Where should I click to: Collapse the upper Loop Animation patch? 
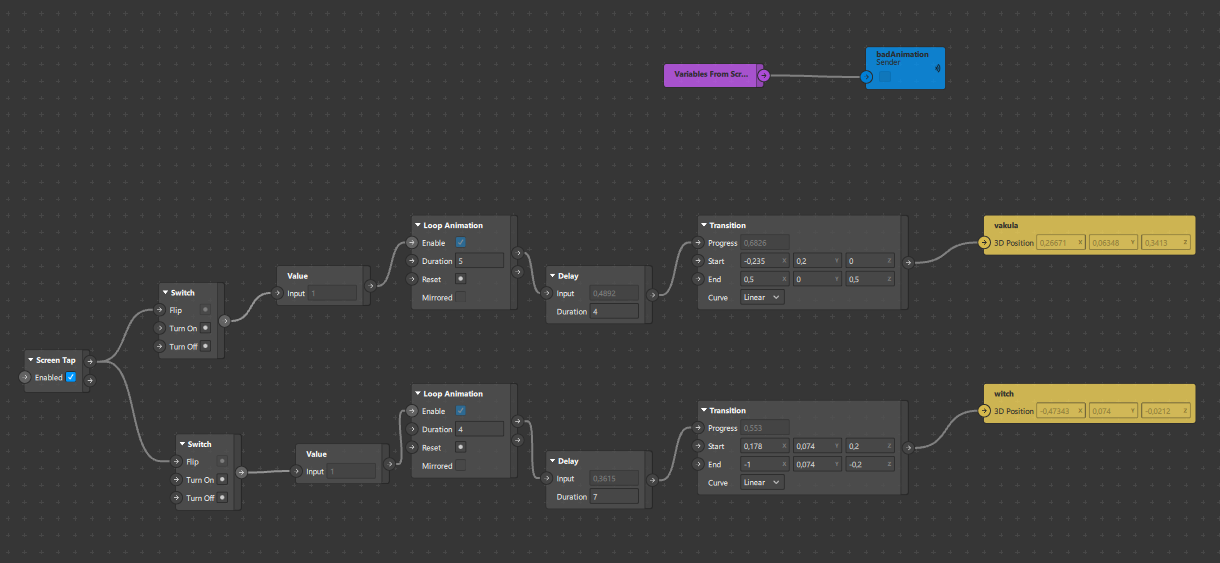pyautogui.click(x=418, y=226)
